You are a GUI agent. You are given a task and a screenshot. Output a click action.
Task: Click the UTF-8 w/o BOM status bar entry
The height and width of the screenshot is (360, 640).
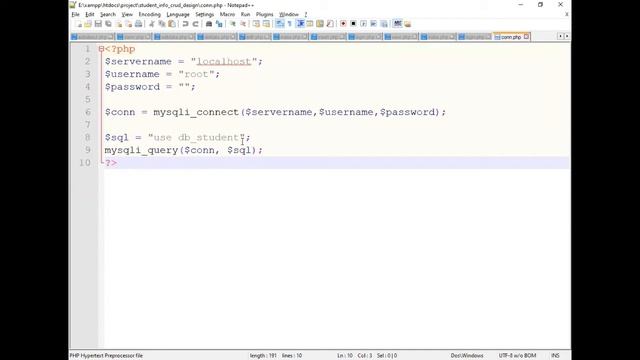click(517, 356)
